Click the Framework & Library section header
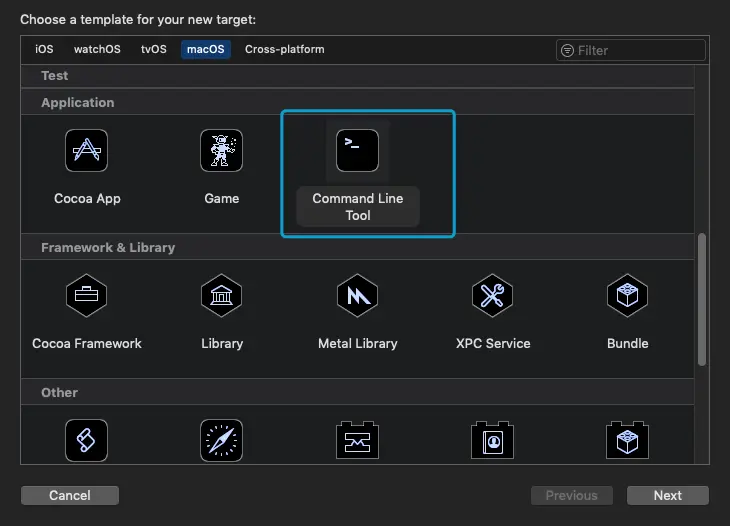This screenshot has width=730, height=526. point(358,248)
